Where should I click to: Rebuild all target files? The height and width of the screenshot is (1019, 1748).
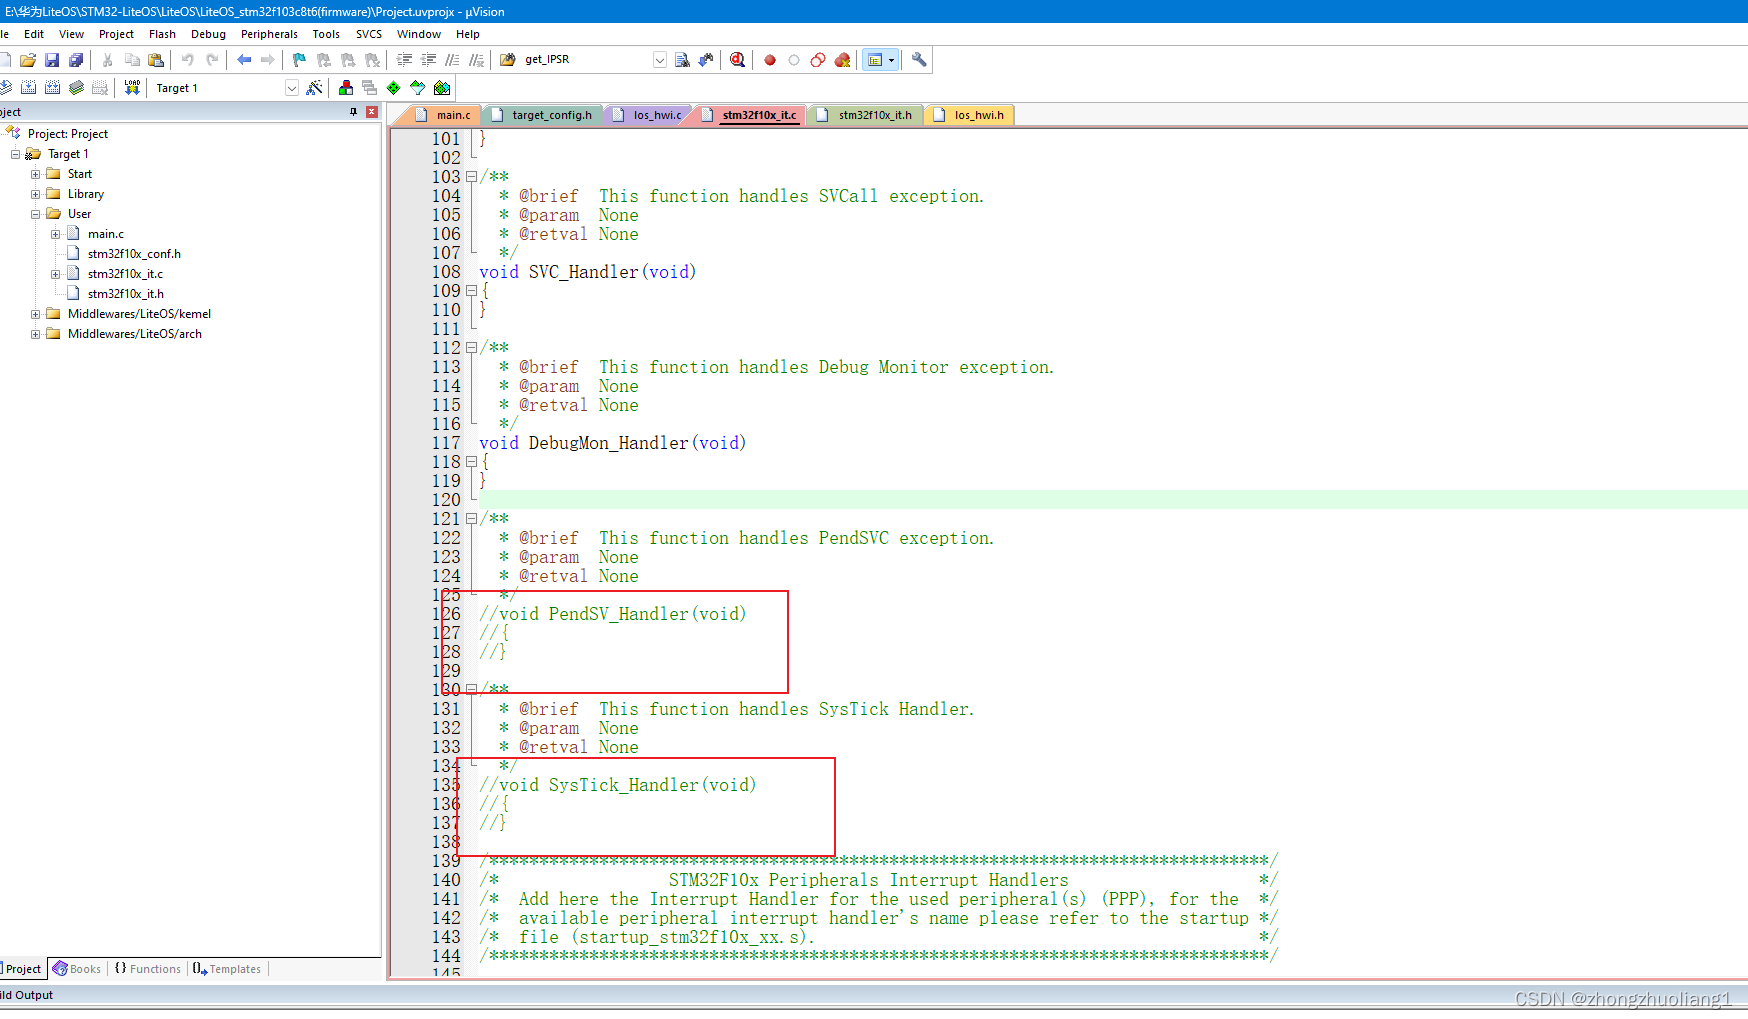coord(50,88)
